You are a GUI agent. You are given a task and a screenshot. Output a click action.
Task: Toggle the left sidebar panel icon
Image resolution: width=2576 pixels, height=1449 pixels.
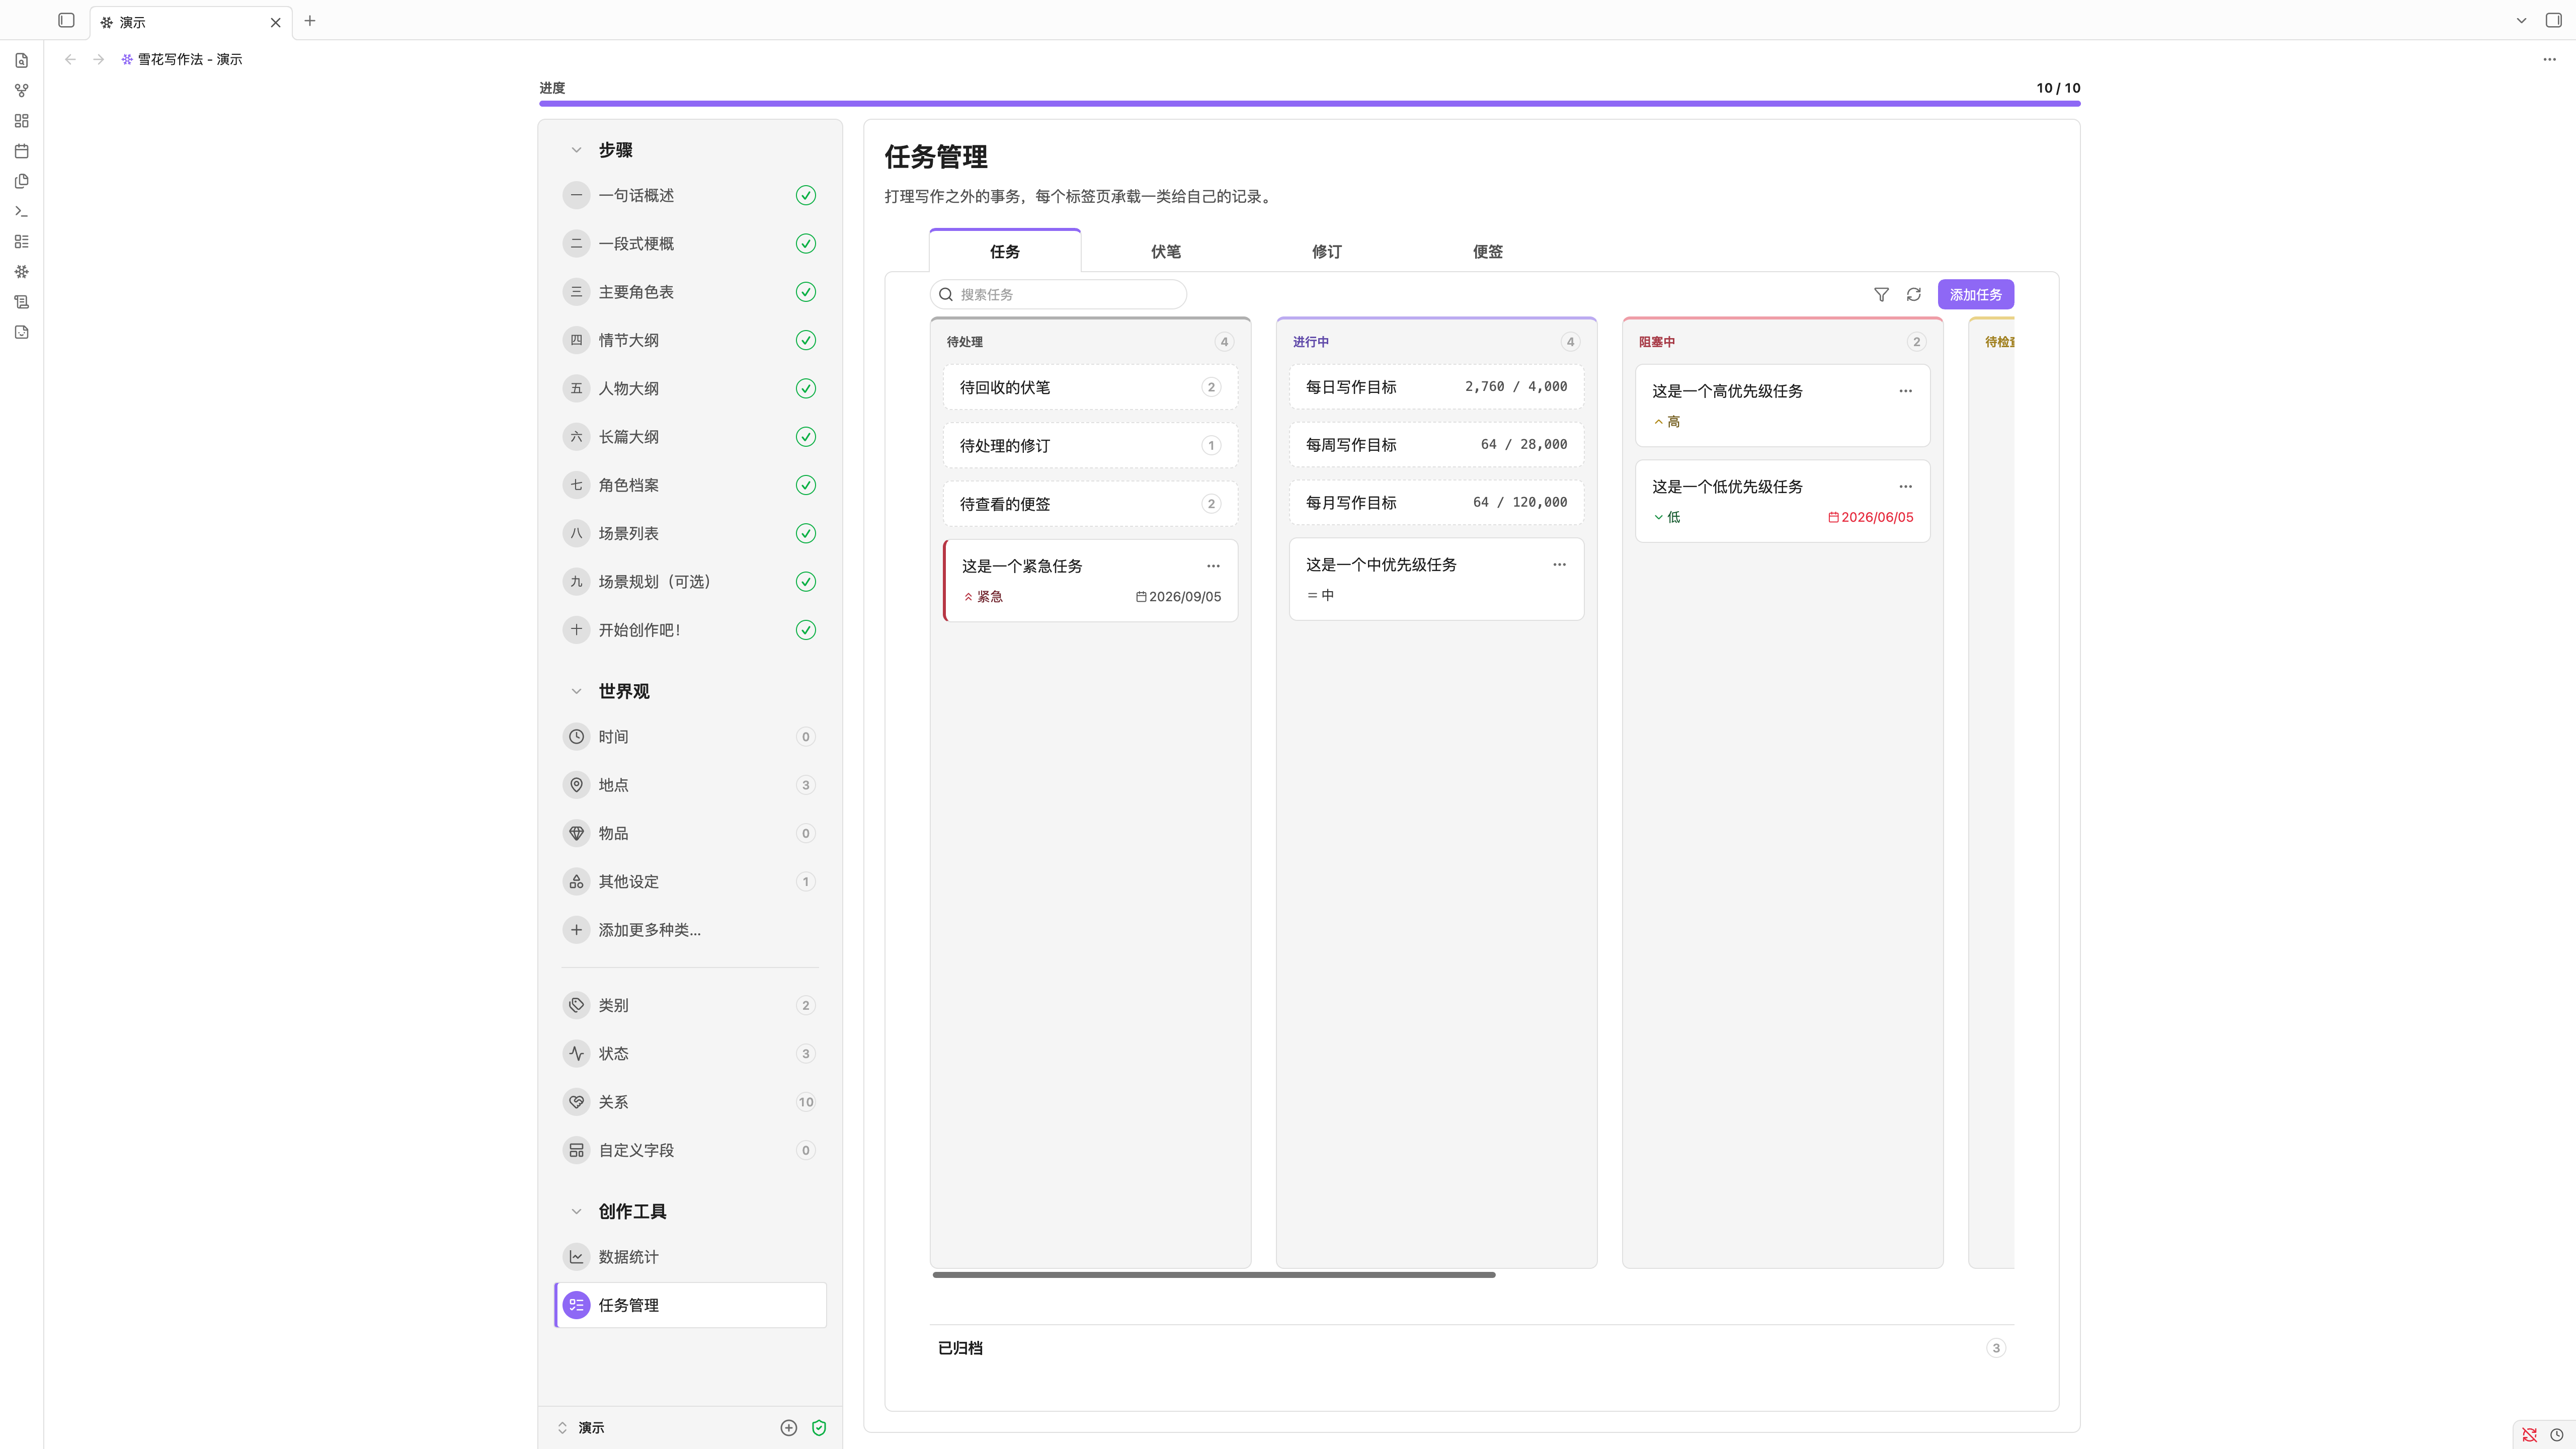(x=66, y=20)
